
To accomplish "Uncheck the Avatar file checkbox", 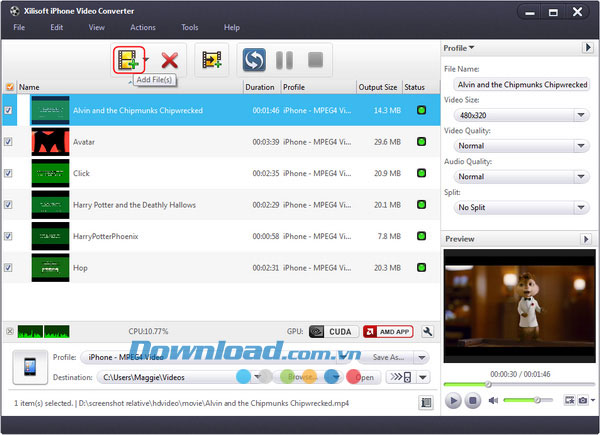I will (9, 142).
